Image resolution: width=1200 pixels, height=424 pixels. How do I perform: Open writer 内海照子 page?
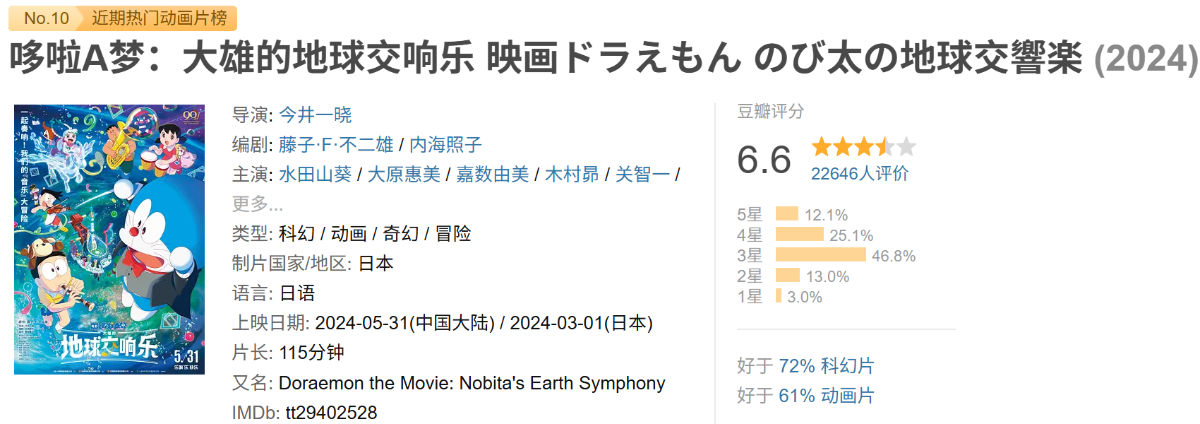(446, 144)
